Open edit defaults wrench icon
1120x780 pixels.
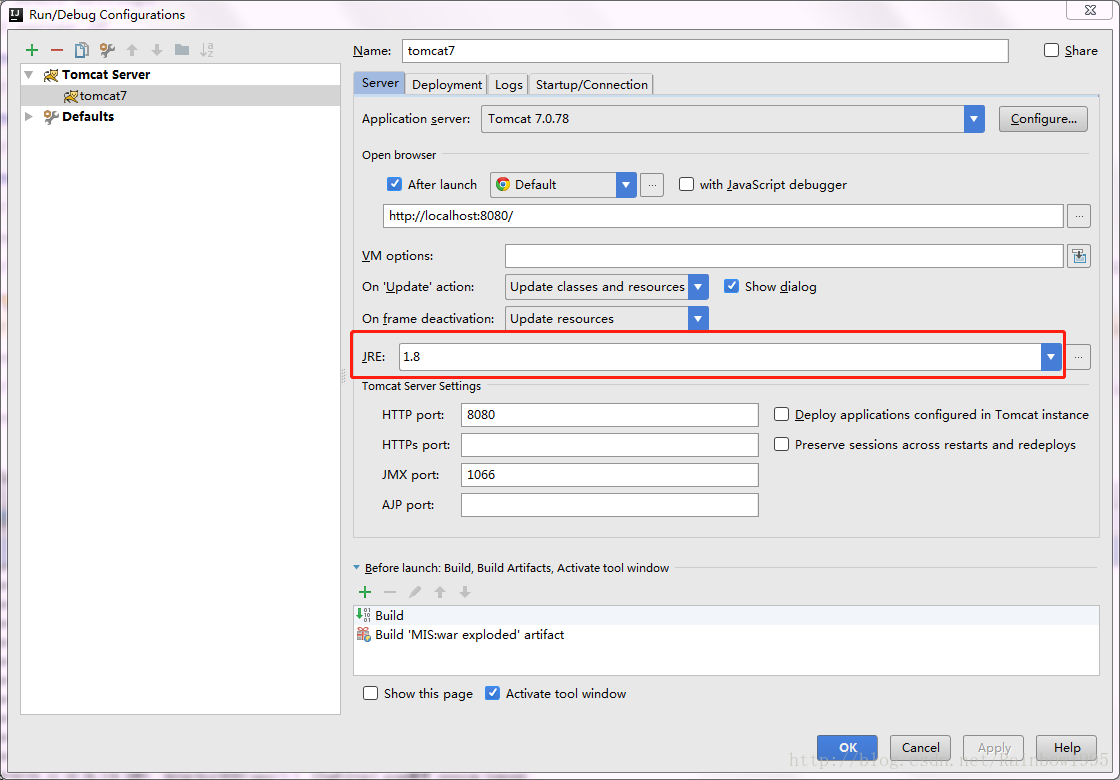point(107,50)
